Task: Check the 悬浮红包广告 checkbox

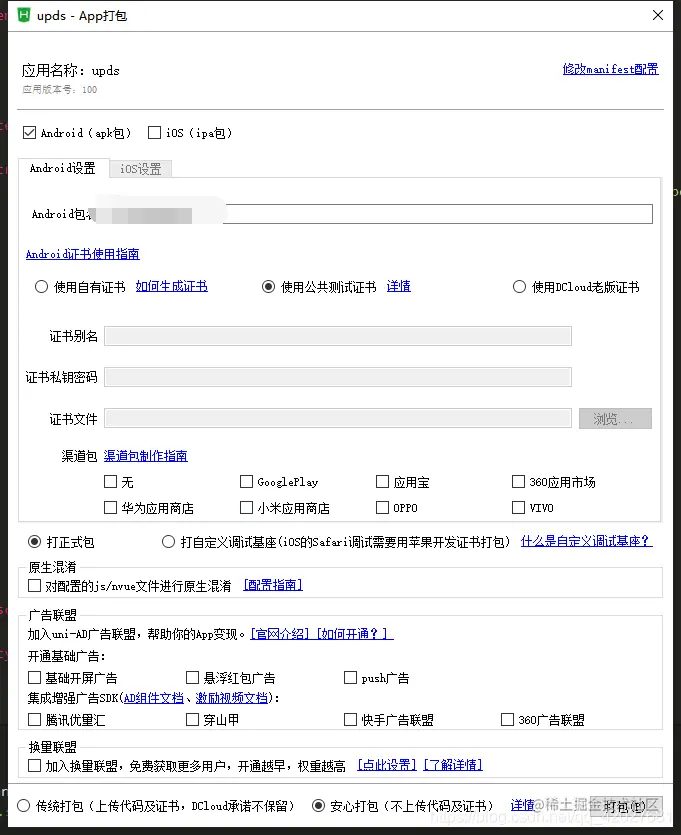Action: (192, 678)
